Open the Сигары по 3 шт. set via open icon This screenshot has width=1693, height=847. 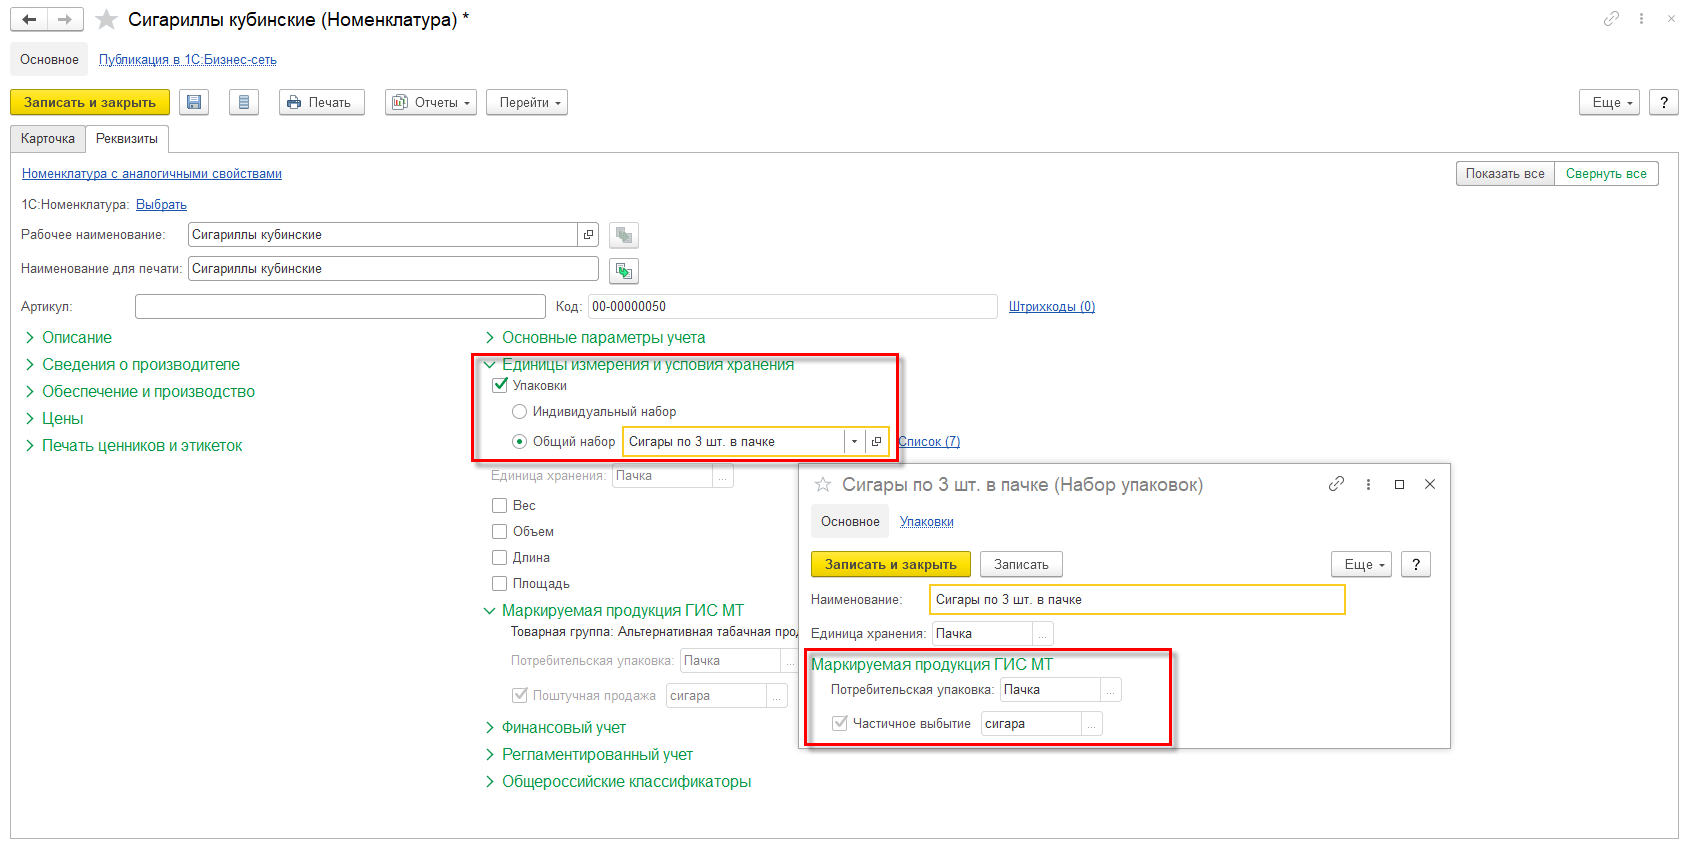pyautogui.click(x=877, y=441)
